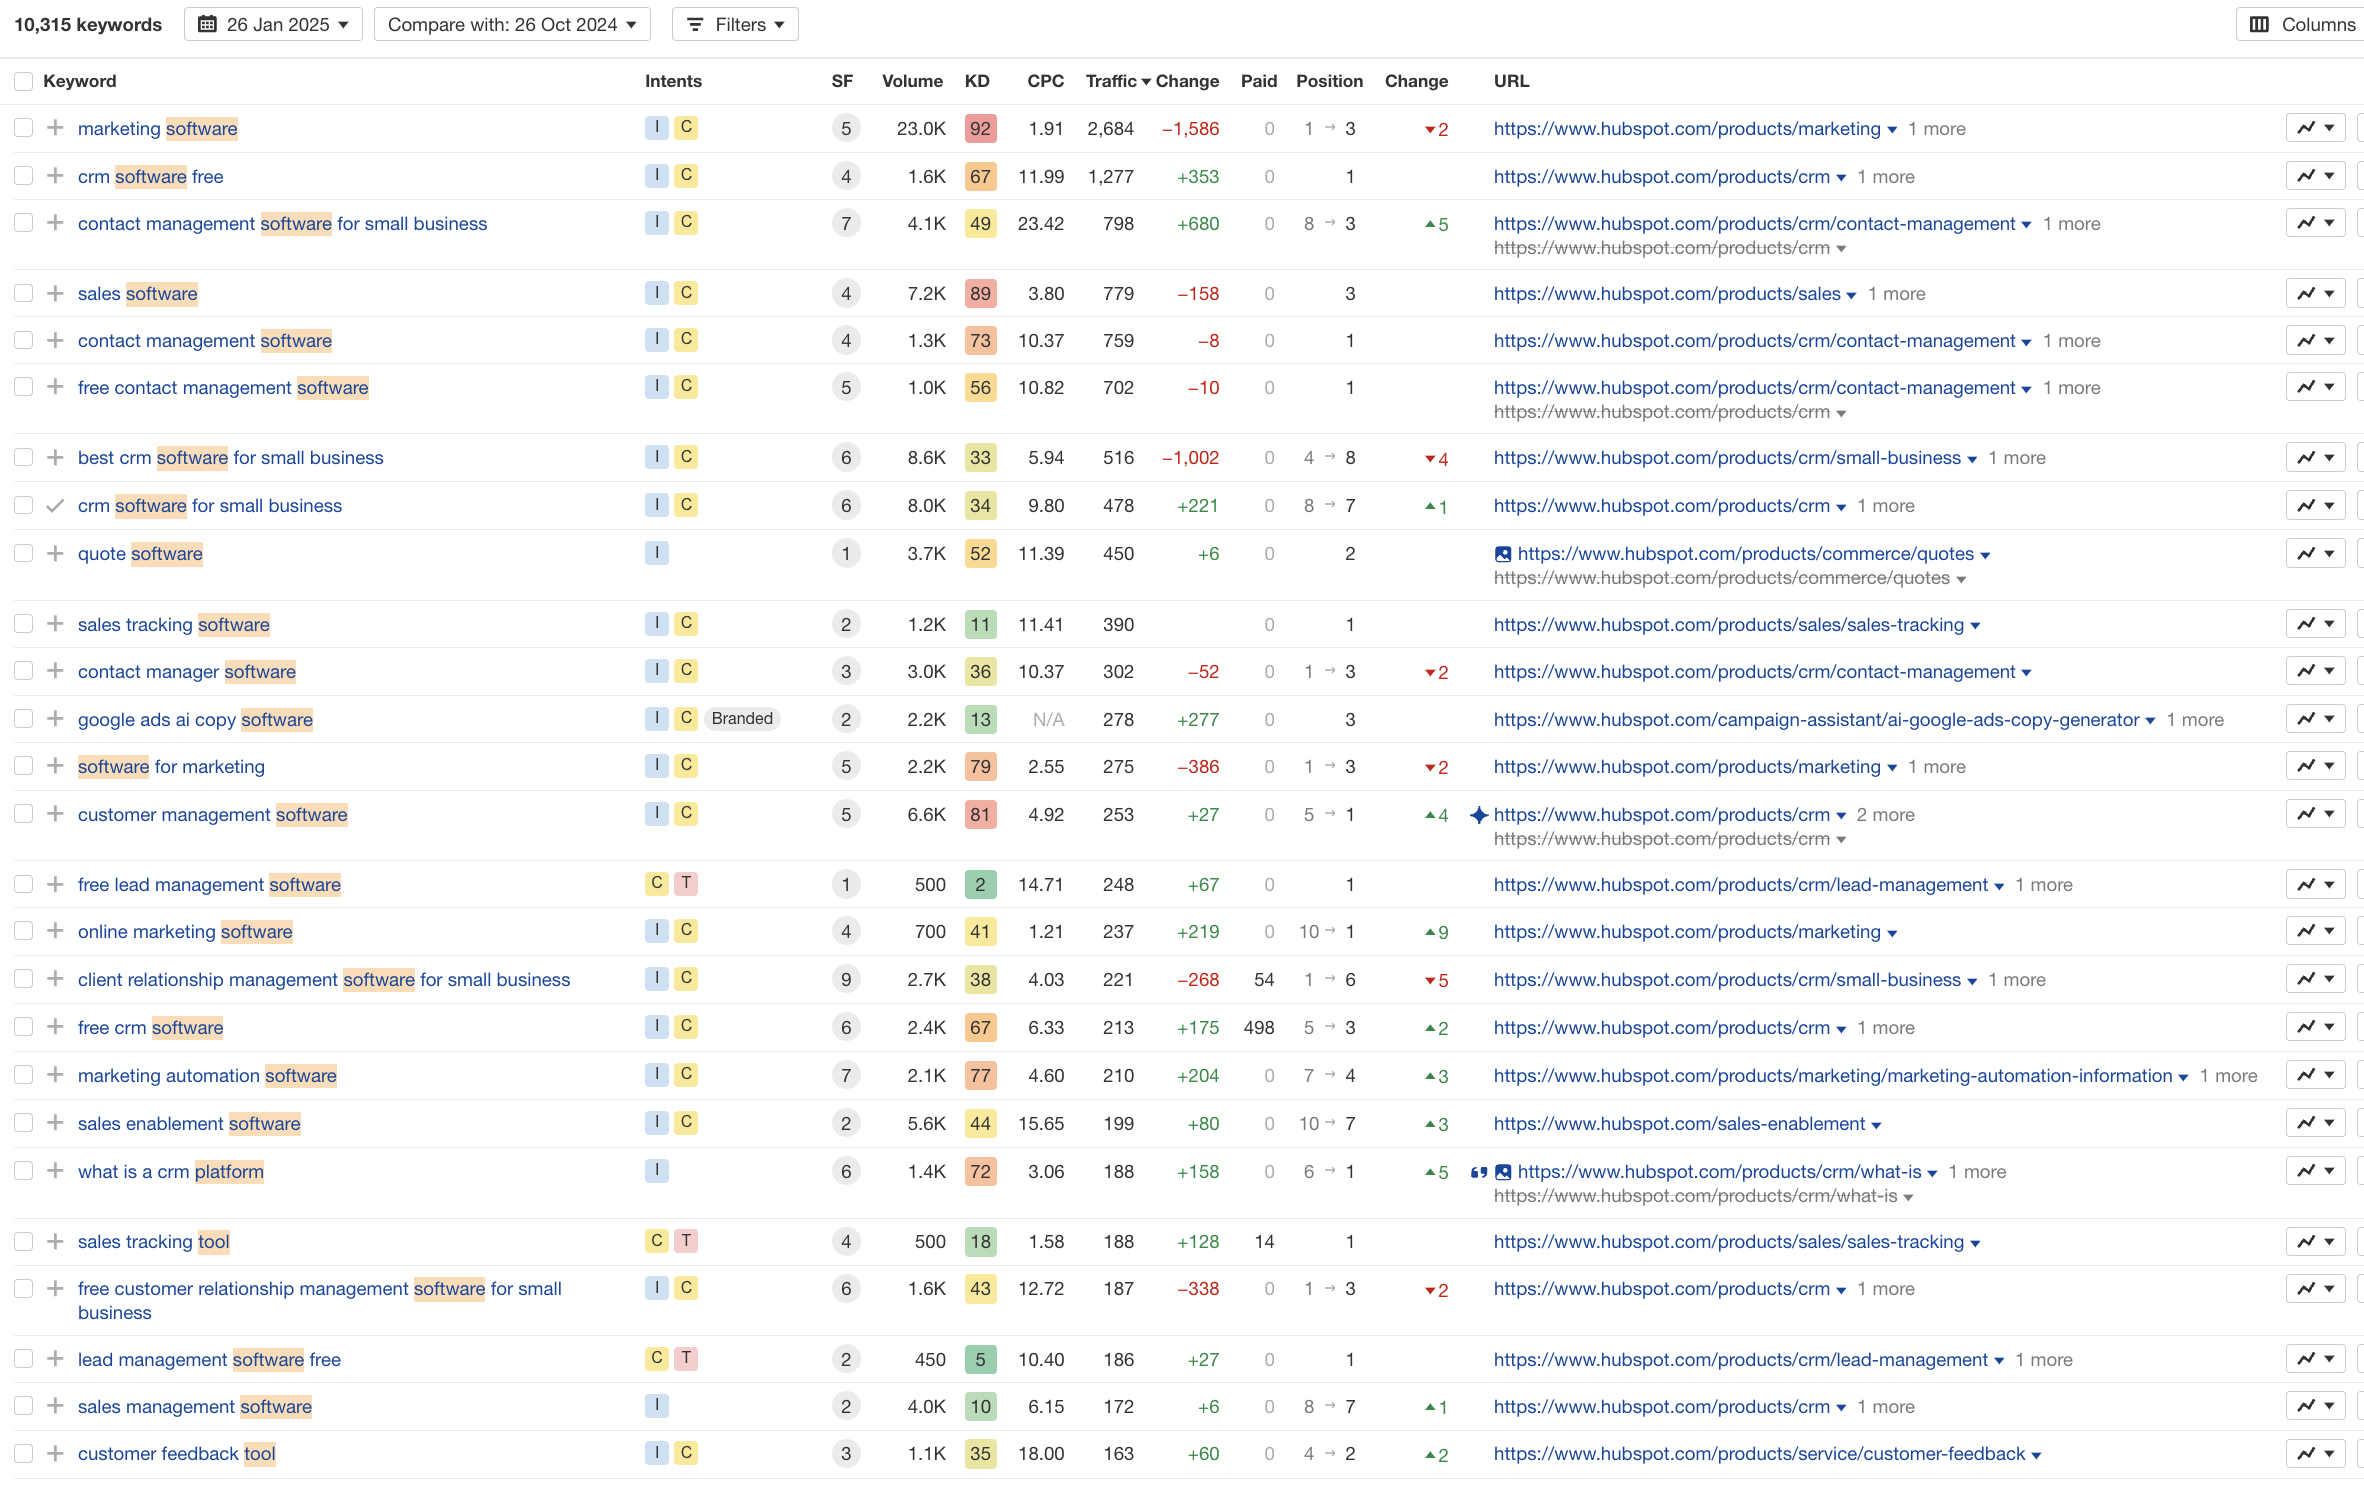This screenshot has height=1486, width=2364.
Task: Expand URL dropdown arrow for 'sales enablement software' row
Action: [x=1876, y=1125]
